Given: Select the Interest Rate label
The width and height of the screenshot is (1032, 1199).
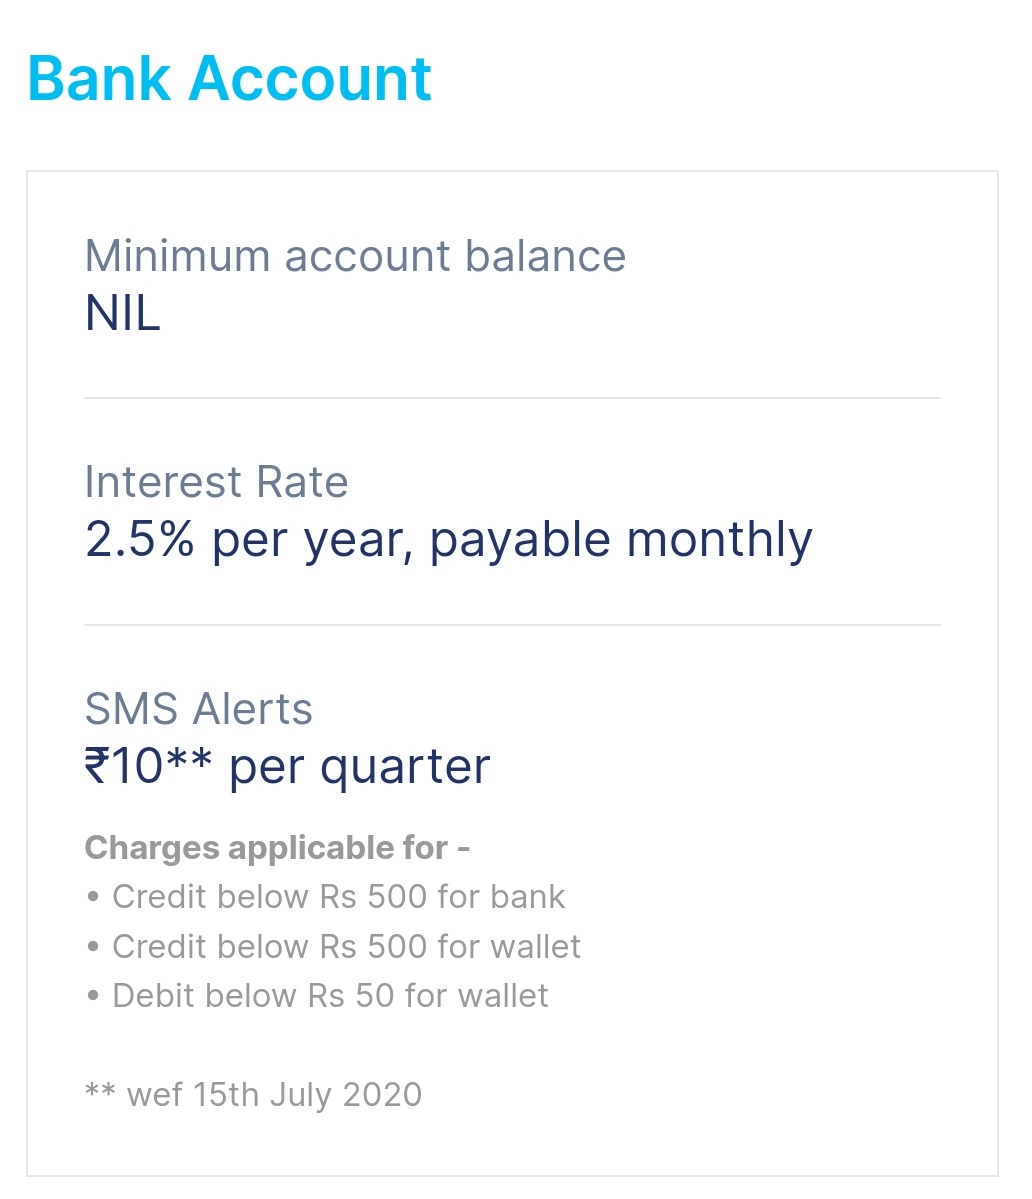Looking at the screenshot, I should (x=216, y=482).
